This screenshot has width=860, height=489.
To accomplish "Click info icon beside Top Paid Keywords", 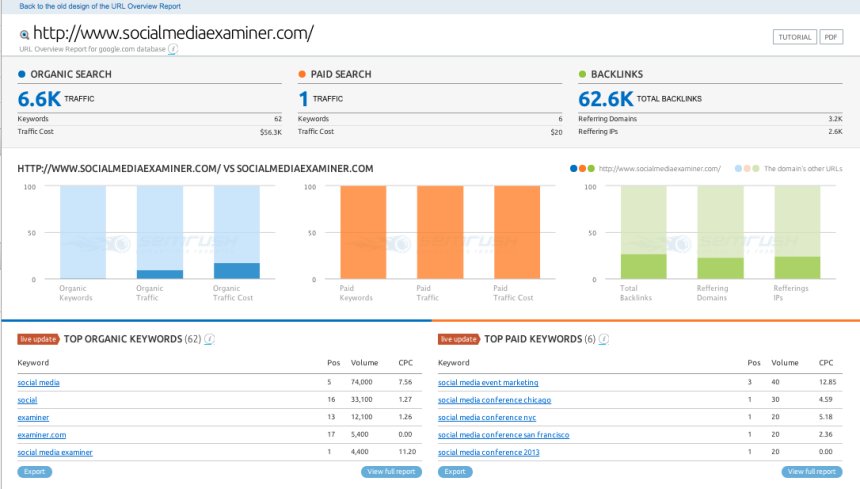I will point(604,339).
